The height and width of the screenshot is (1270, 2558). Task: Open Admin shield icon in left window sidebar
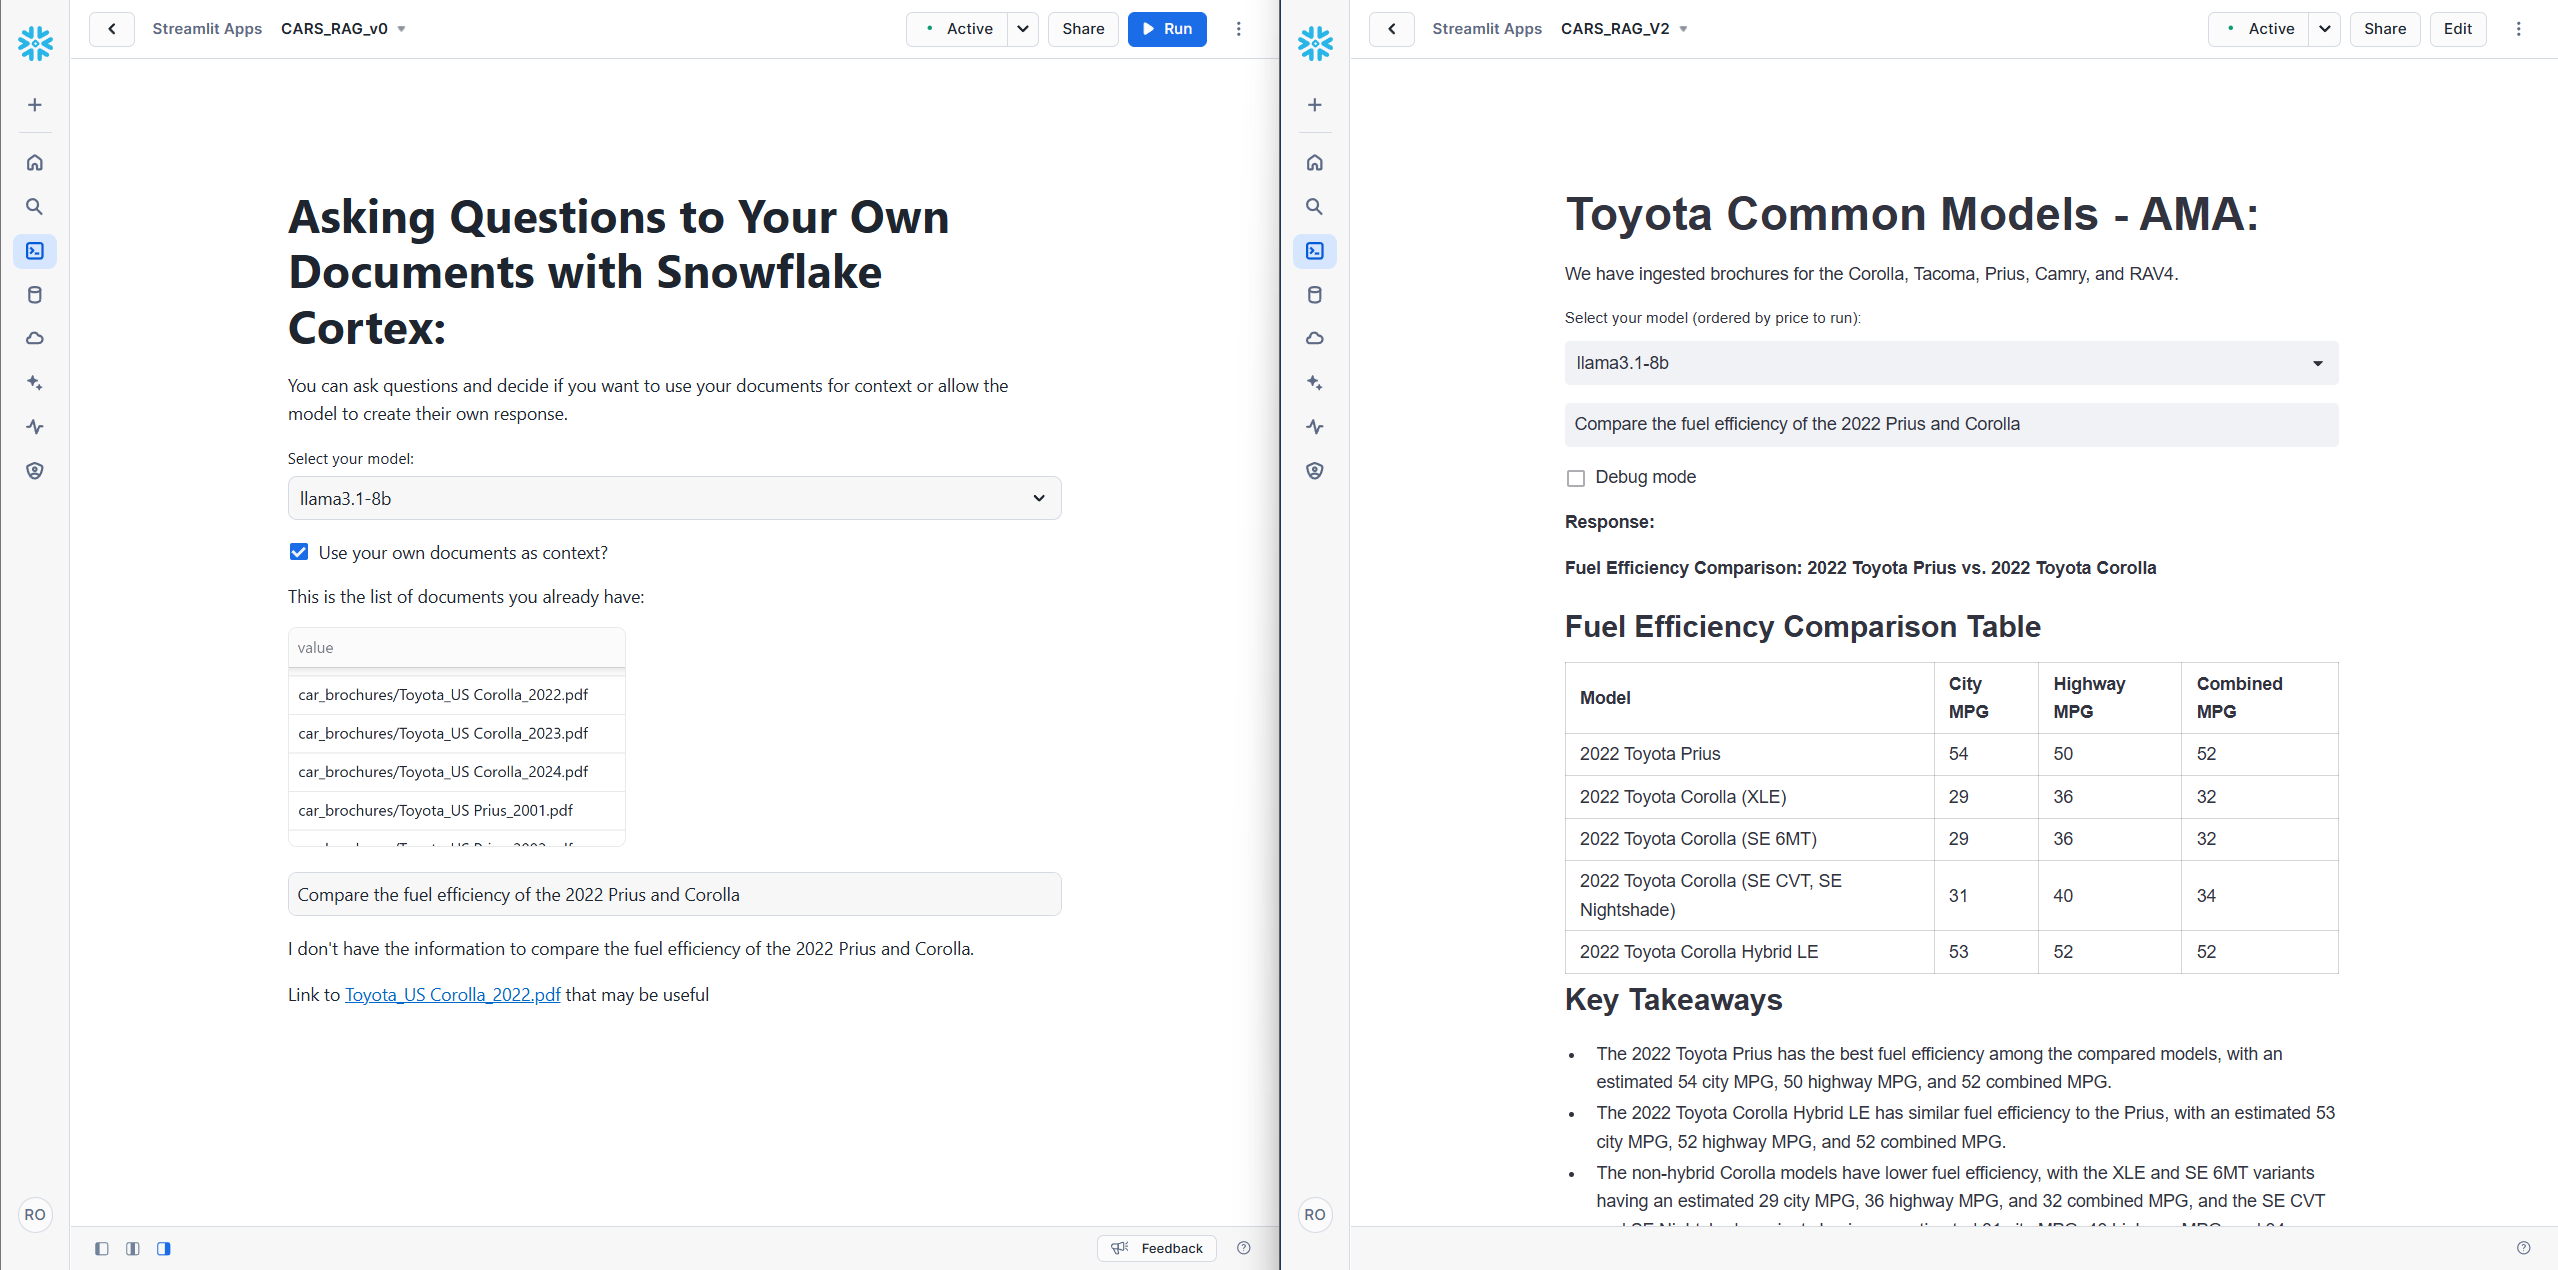click(x=35, y=470)
